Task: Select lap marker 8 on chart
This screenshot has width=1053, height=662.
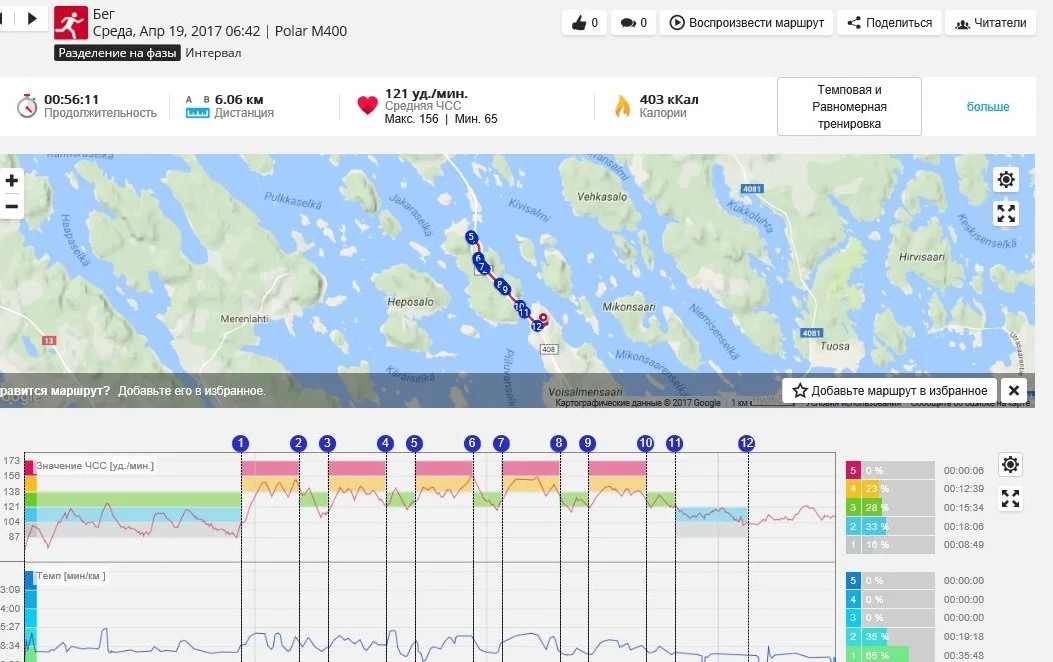Action: coord(559,443)
